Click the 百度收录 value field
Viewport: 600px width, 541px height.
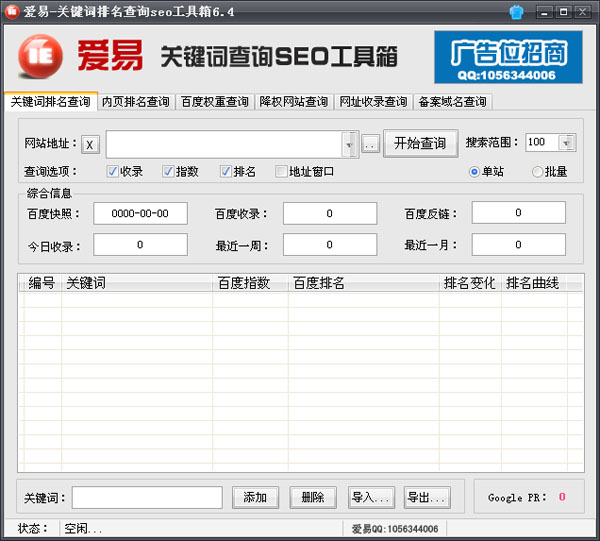click(330, 213)
